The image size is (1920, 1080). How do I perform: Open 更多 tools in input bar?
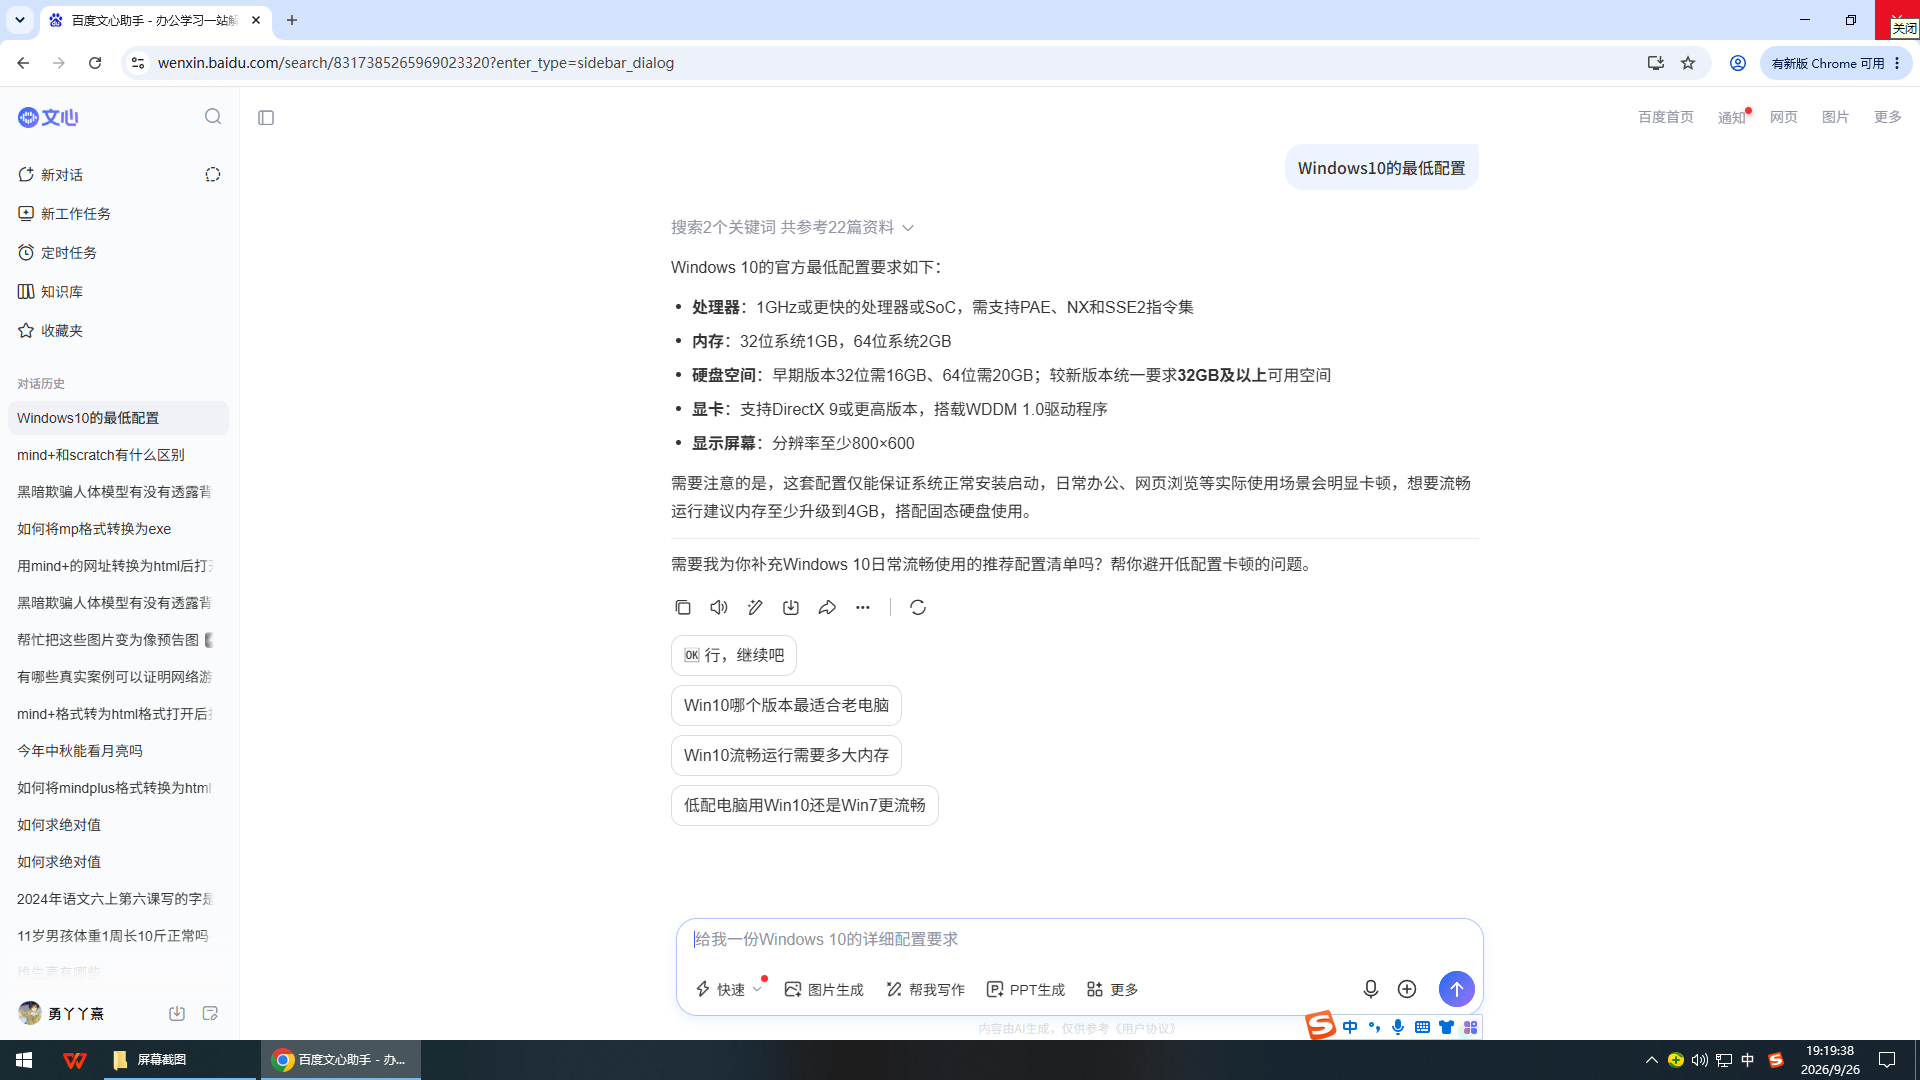[x=1112, y=989]
